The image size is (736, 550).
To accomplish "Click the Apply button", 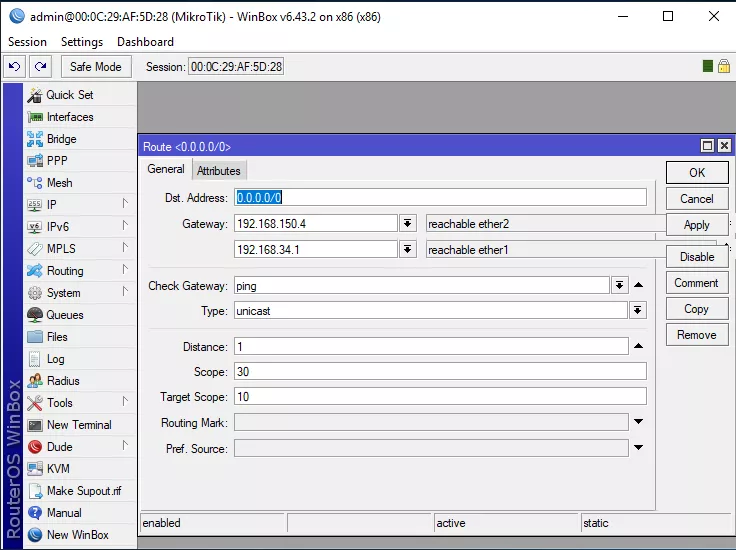I will [697, 225].
